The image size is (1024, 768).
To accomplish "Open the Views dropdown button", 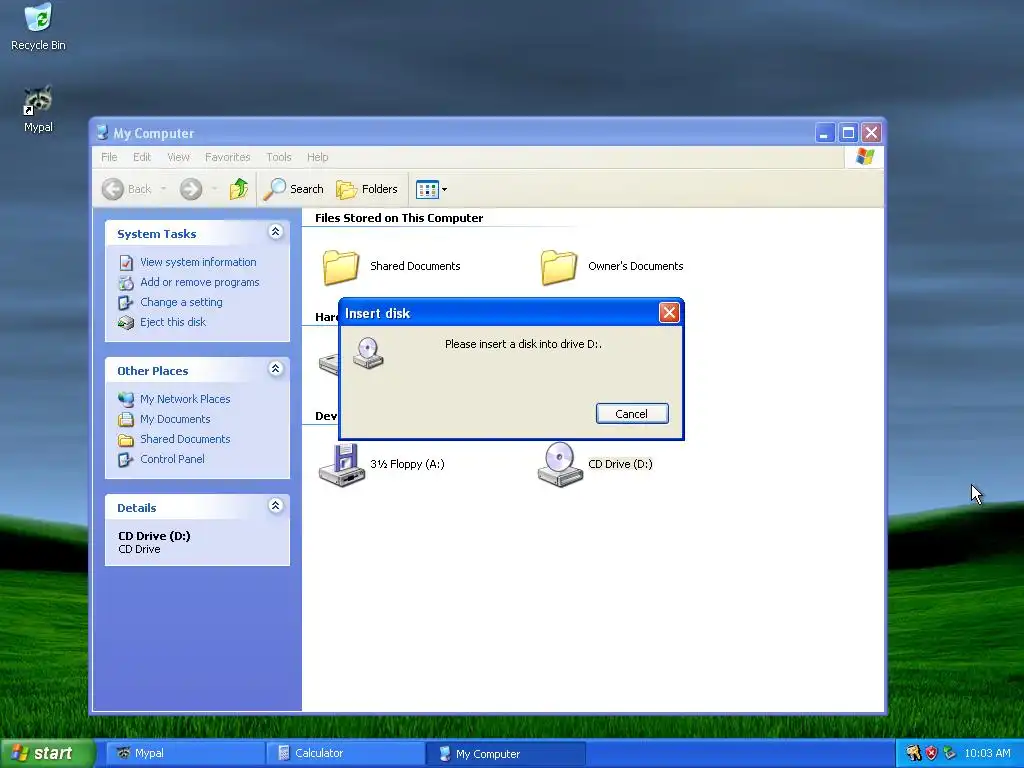I will pos(431,189).
